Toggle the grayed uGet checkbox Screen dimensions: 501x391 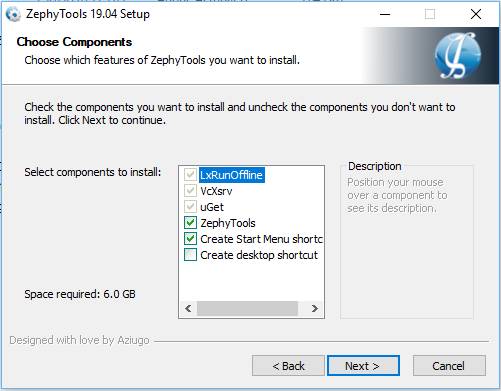pyautogui.click(x=190, y=207)
